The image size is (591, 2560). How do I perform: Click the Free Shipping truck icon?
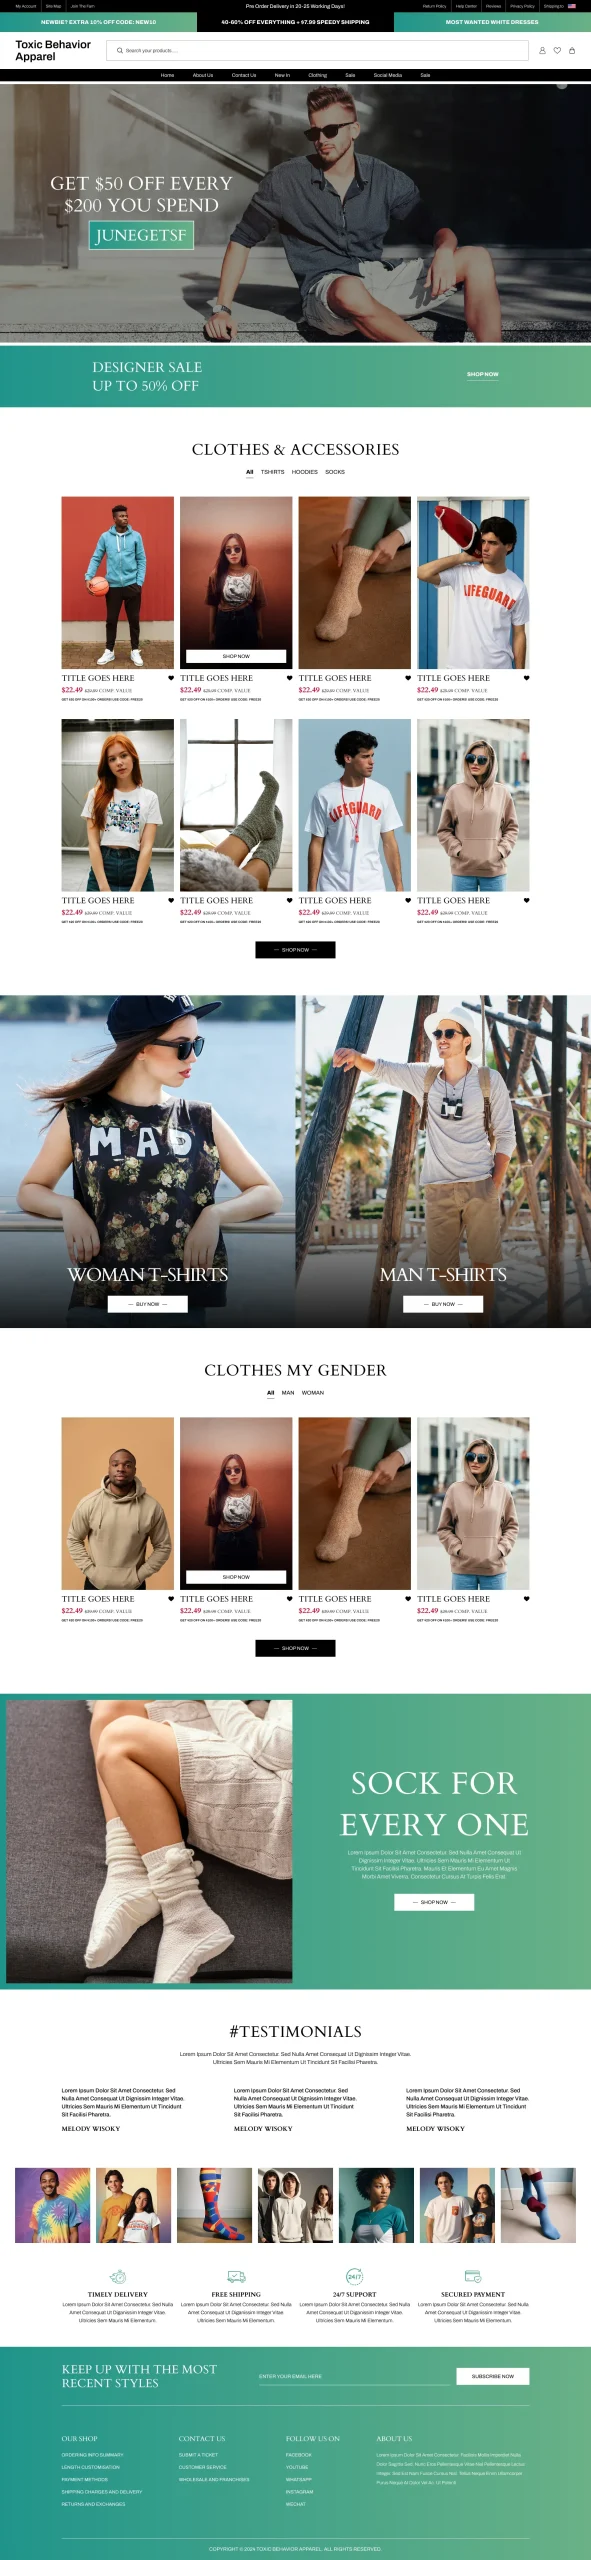pos(236,2276)
